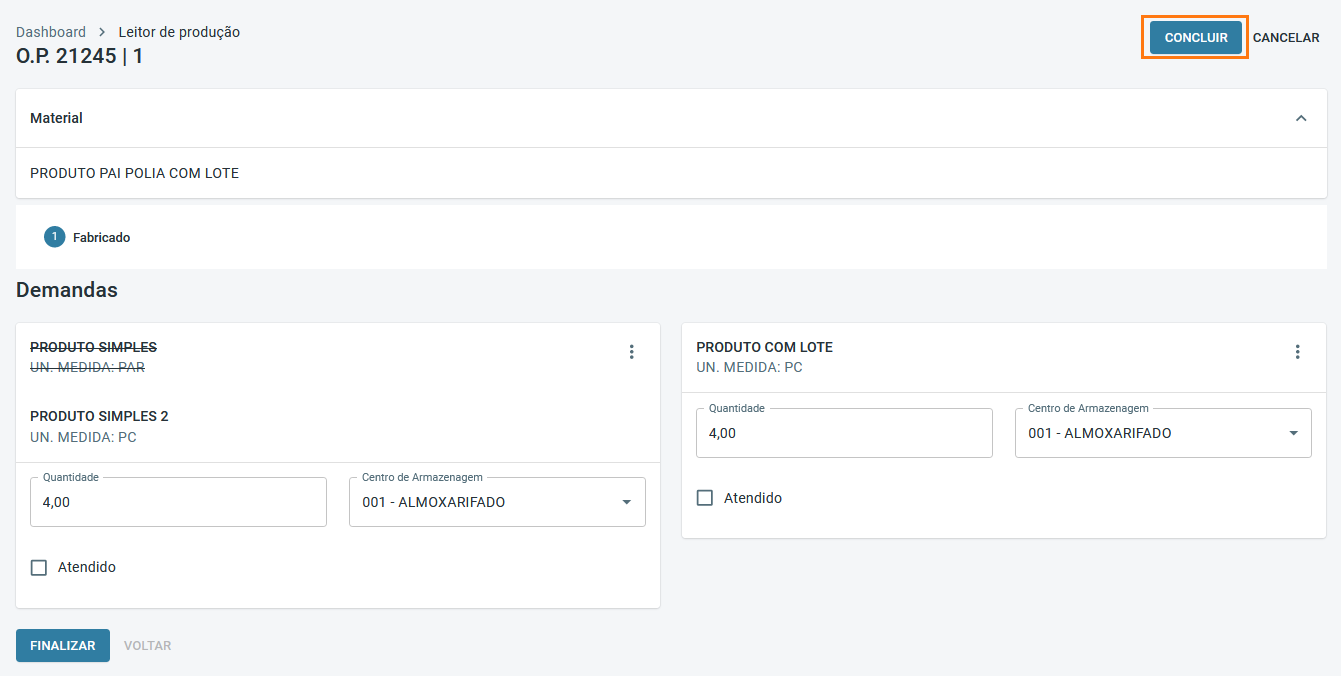Click the Leitor de produção breadcrumb
Screen dimensions: 1341x676
pos(179,32)
